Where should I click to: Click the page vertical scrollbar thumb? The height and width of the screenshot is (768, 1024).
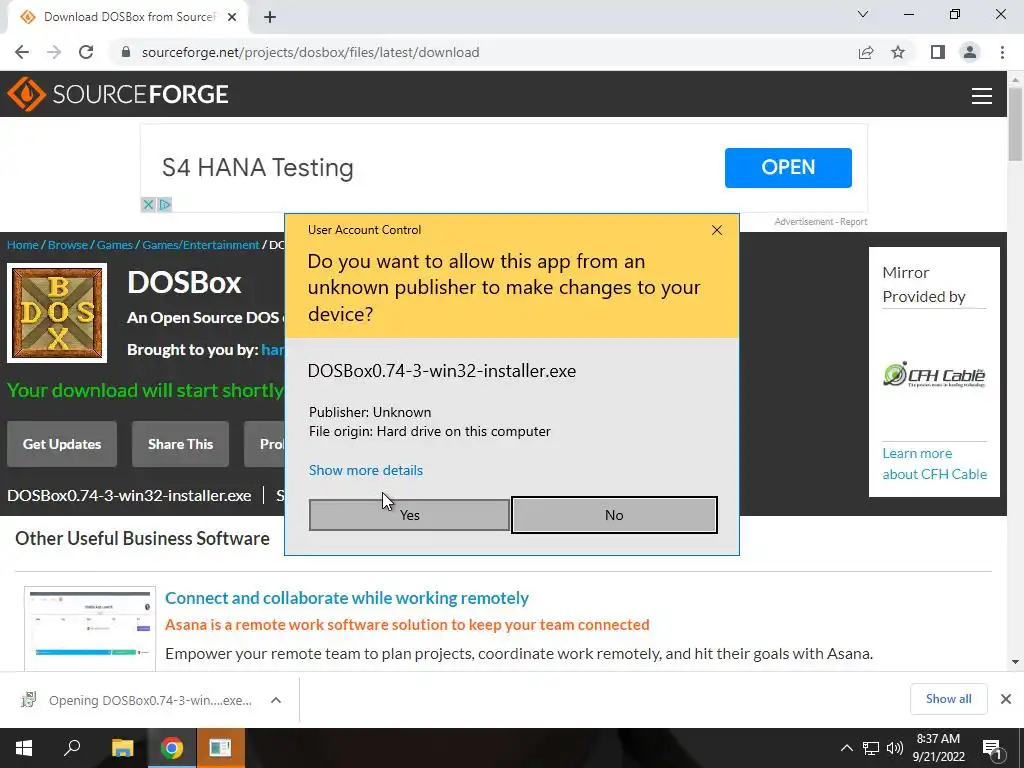[x=1015, y=123]
